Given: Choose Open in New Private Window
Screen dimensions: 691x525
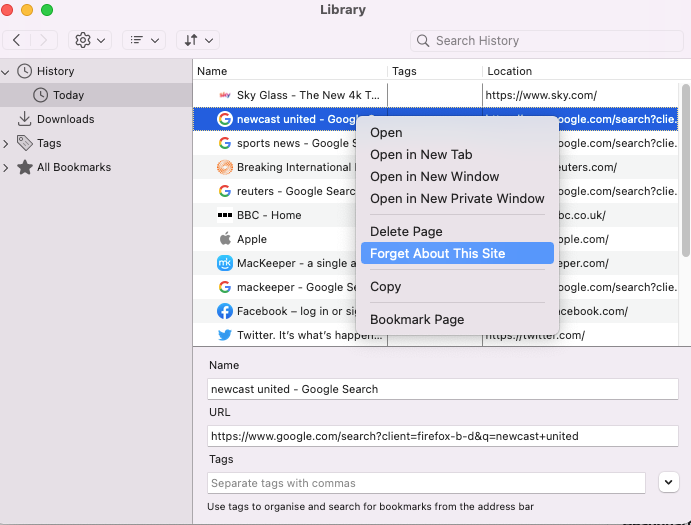Looking at the screenshot, I should pyautogui.click(x=457, y=199).
